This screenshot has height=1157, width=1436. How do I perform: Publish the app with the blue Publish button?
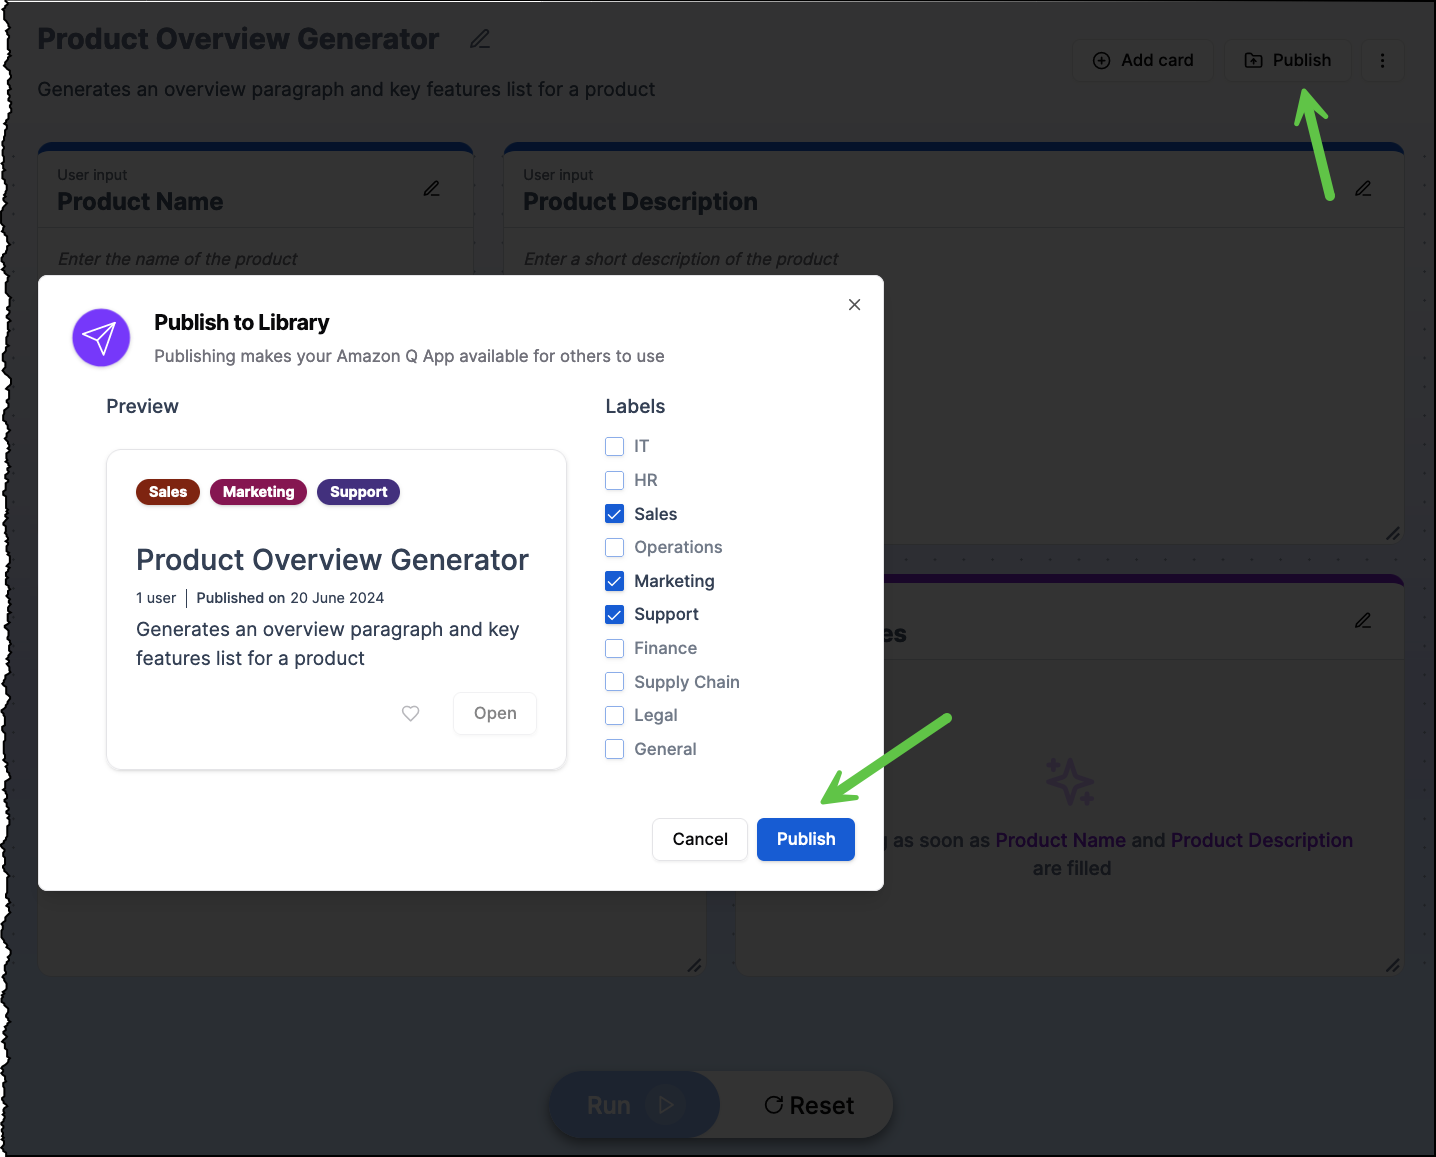coord(805,839)
